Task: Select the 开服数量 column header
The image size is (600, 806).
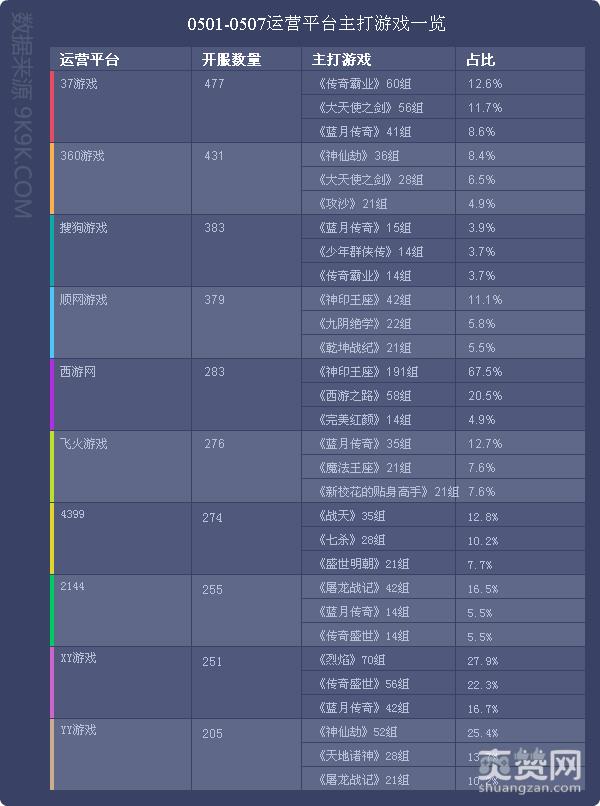Action: 232,60
